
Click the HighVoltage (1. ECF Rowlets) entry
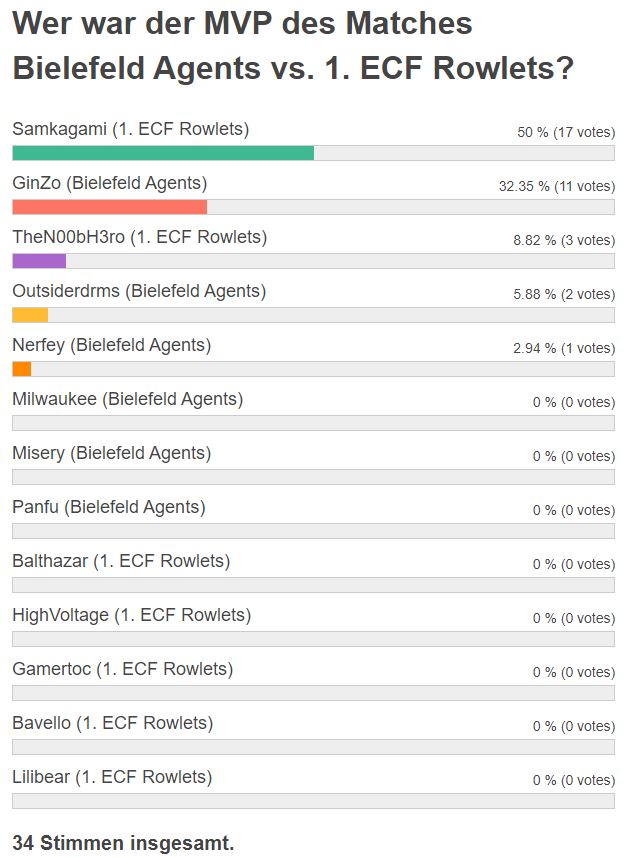pyautogui.click(x=132, y=615)
